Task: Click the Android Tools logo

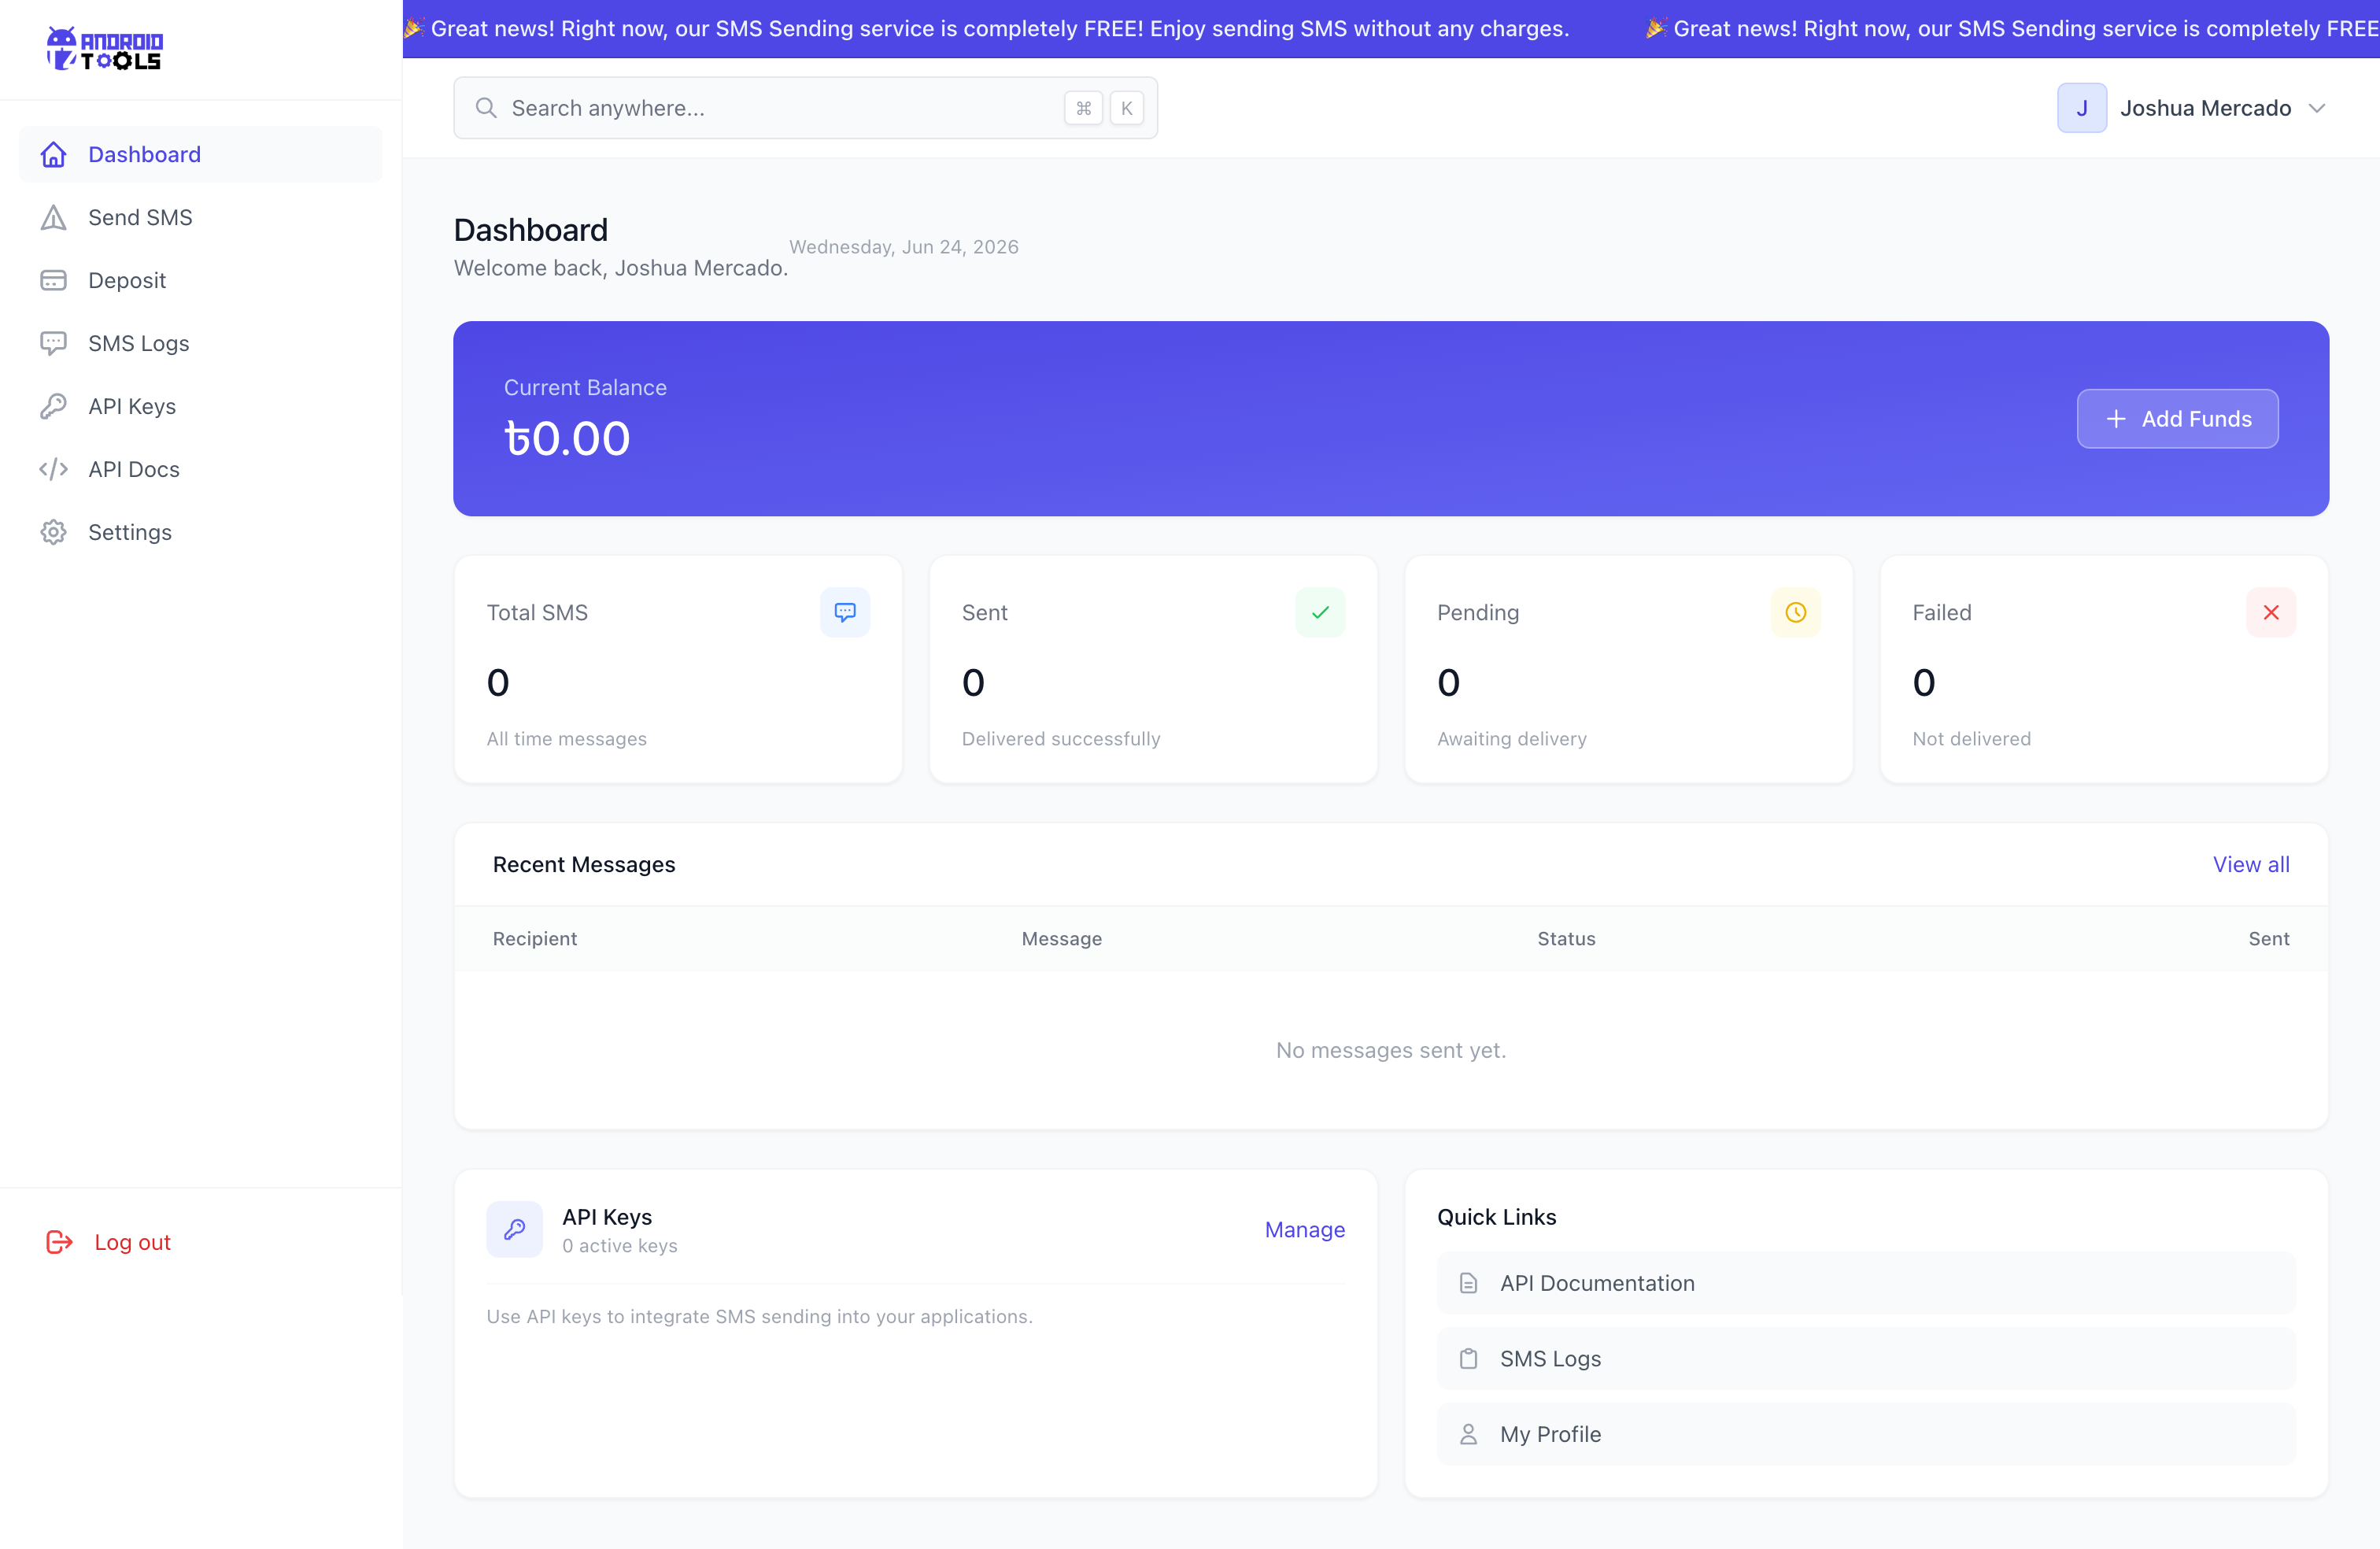Action: pos(105,49)
